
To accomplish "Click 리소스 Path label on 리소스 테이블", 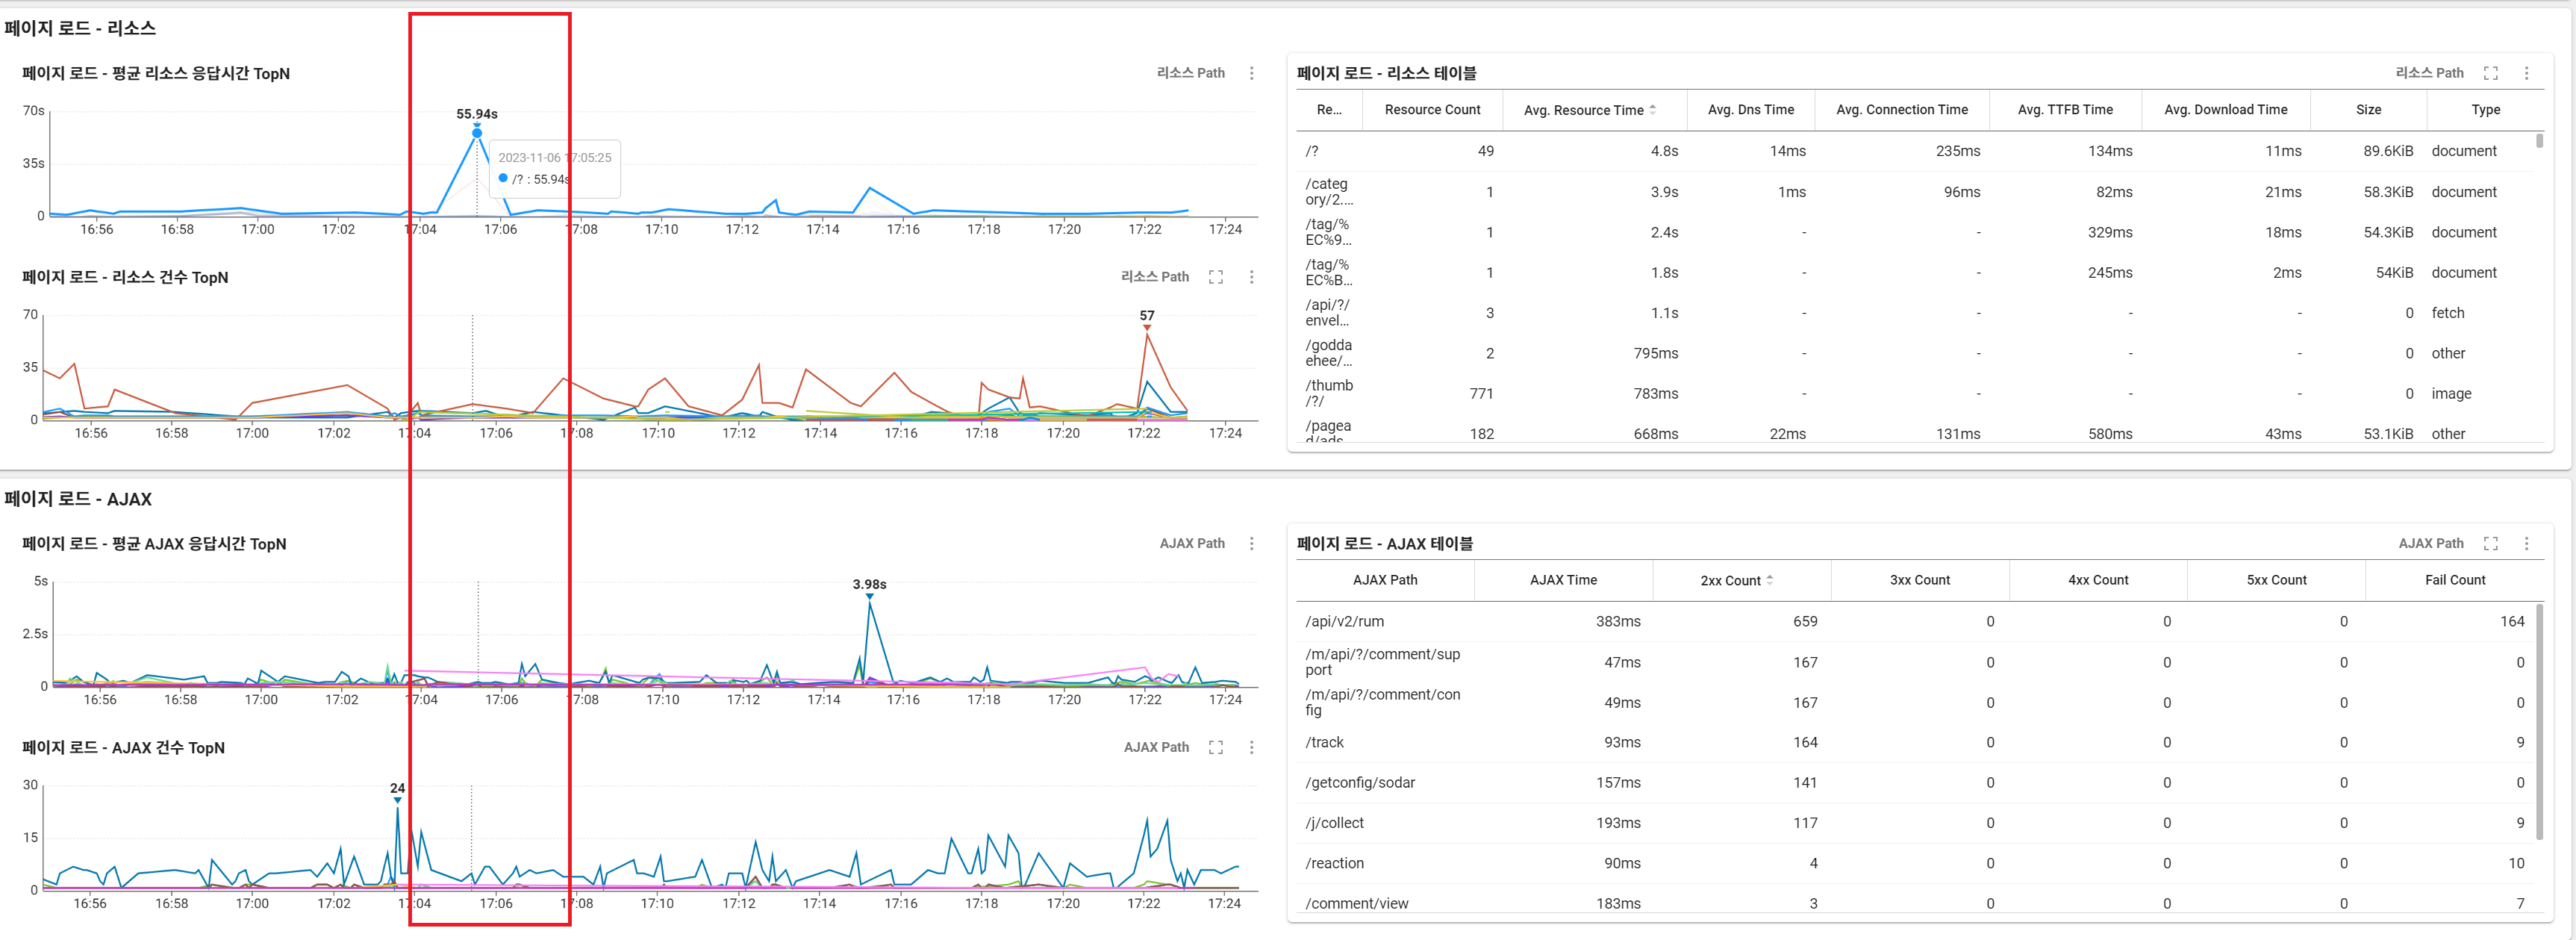I will point(2428,73).
